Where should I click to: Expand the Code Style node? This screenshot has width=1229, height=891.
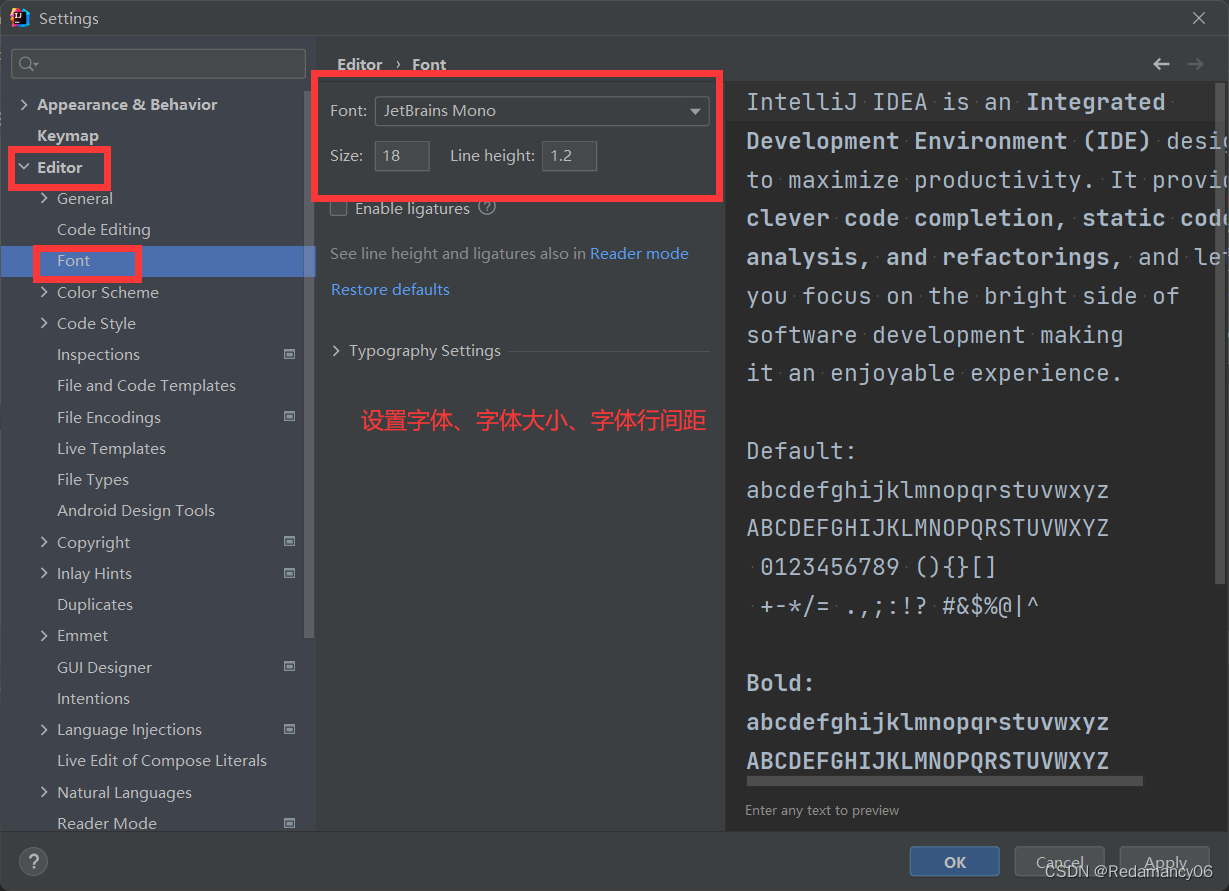point(44,323)
